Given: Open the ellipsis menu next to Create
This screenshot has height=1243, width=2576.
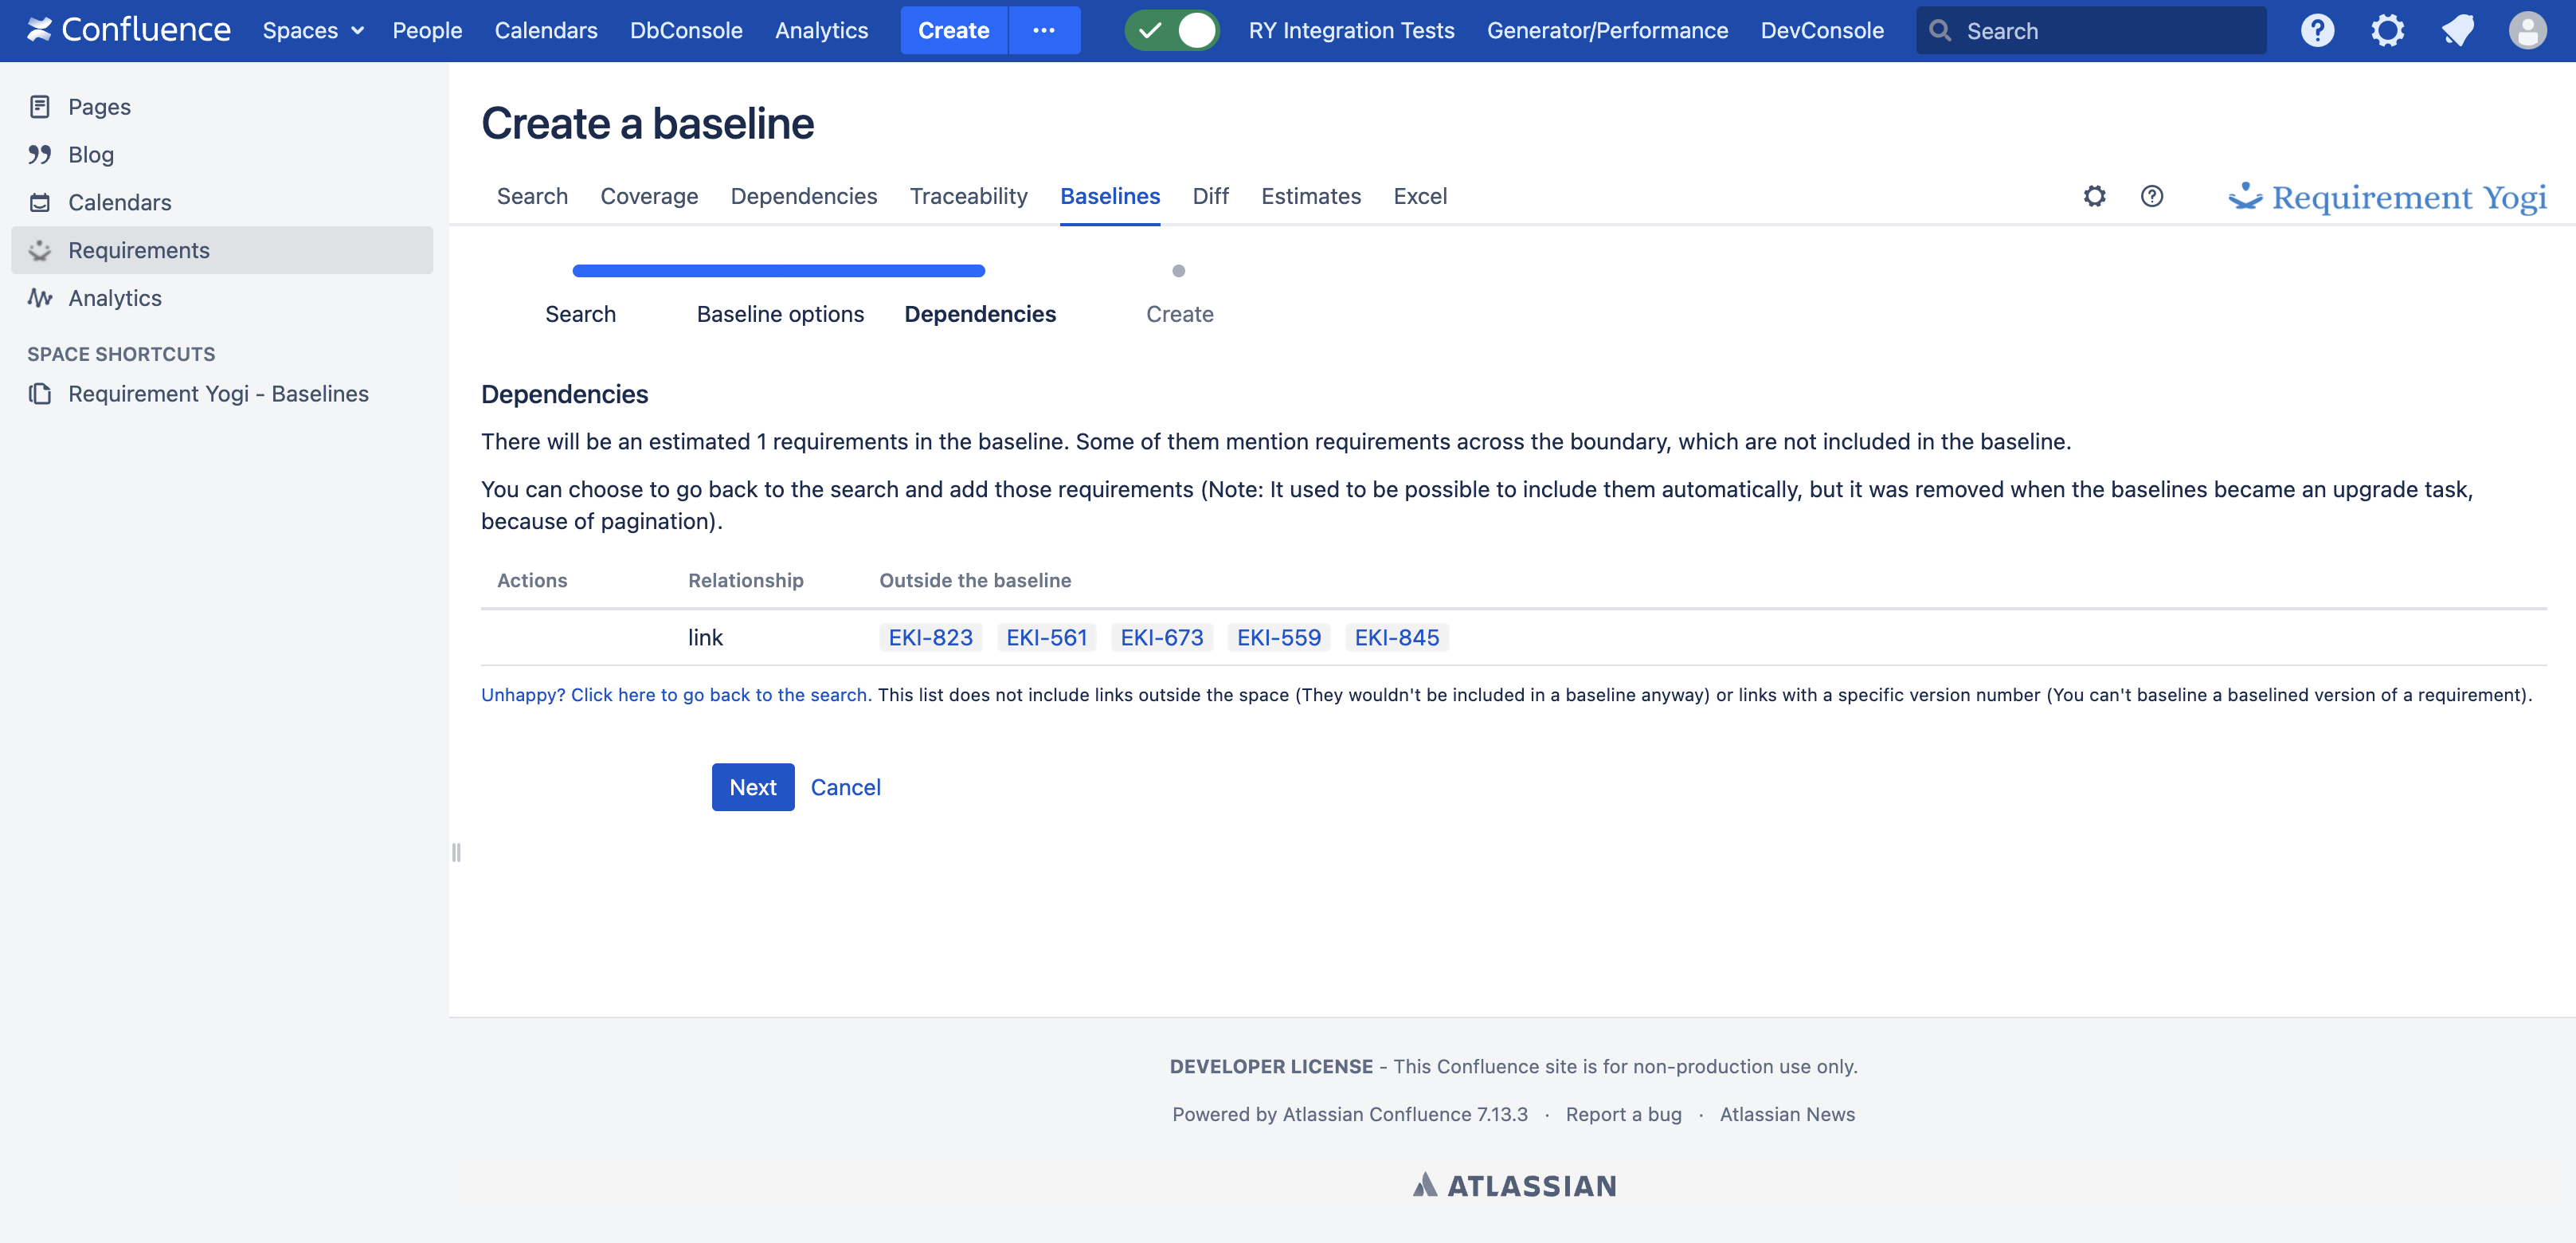Looking at the screenshot, I should (1043, 30).
